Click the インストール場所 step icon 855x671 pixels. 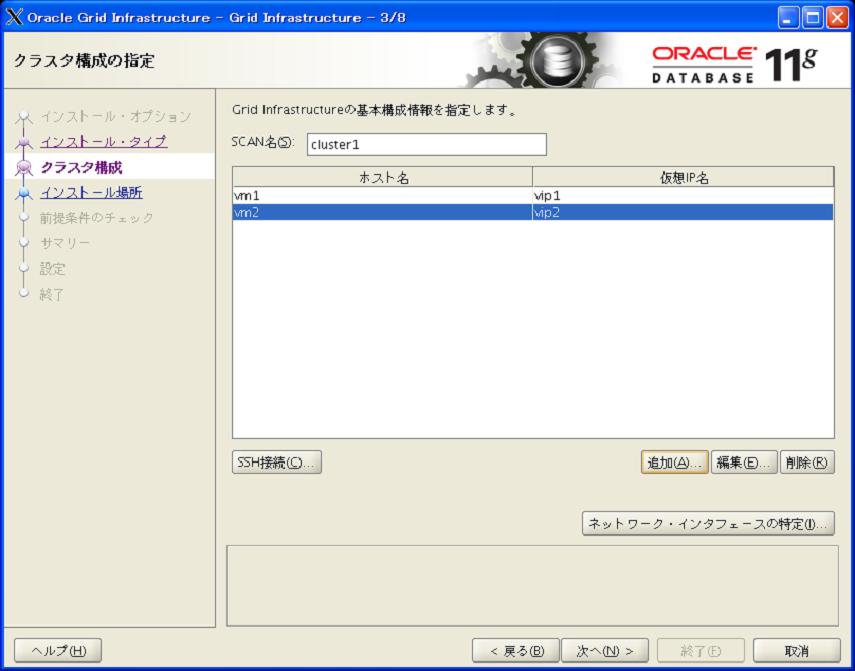23,193
